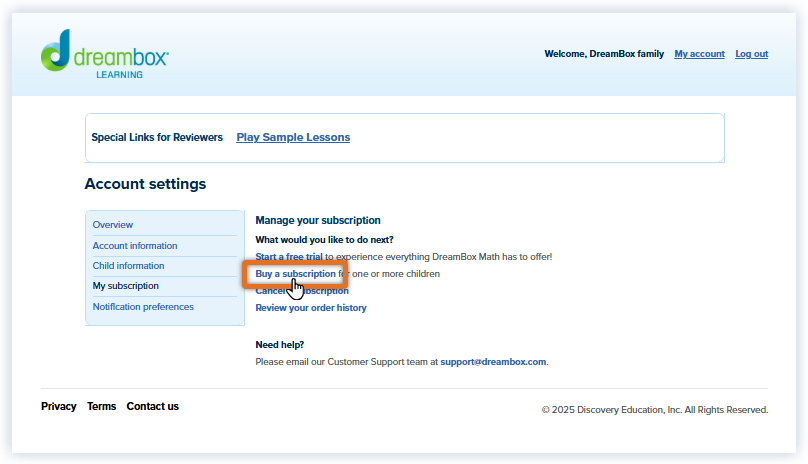Click the Welcome, DreamBox family text
Screen dimensions: 808x464
604,54
